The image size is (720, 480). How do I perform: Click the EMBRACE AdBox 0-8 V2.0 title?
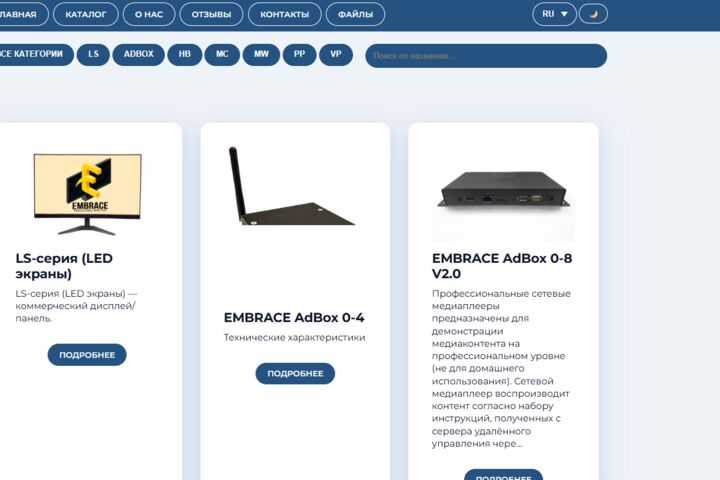pyautogui.click(x=502, y=266)
